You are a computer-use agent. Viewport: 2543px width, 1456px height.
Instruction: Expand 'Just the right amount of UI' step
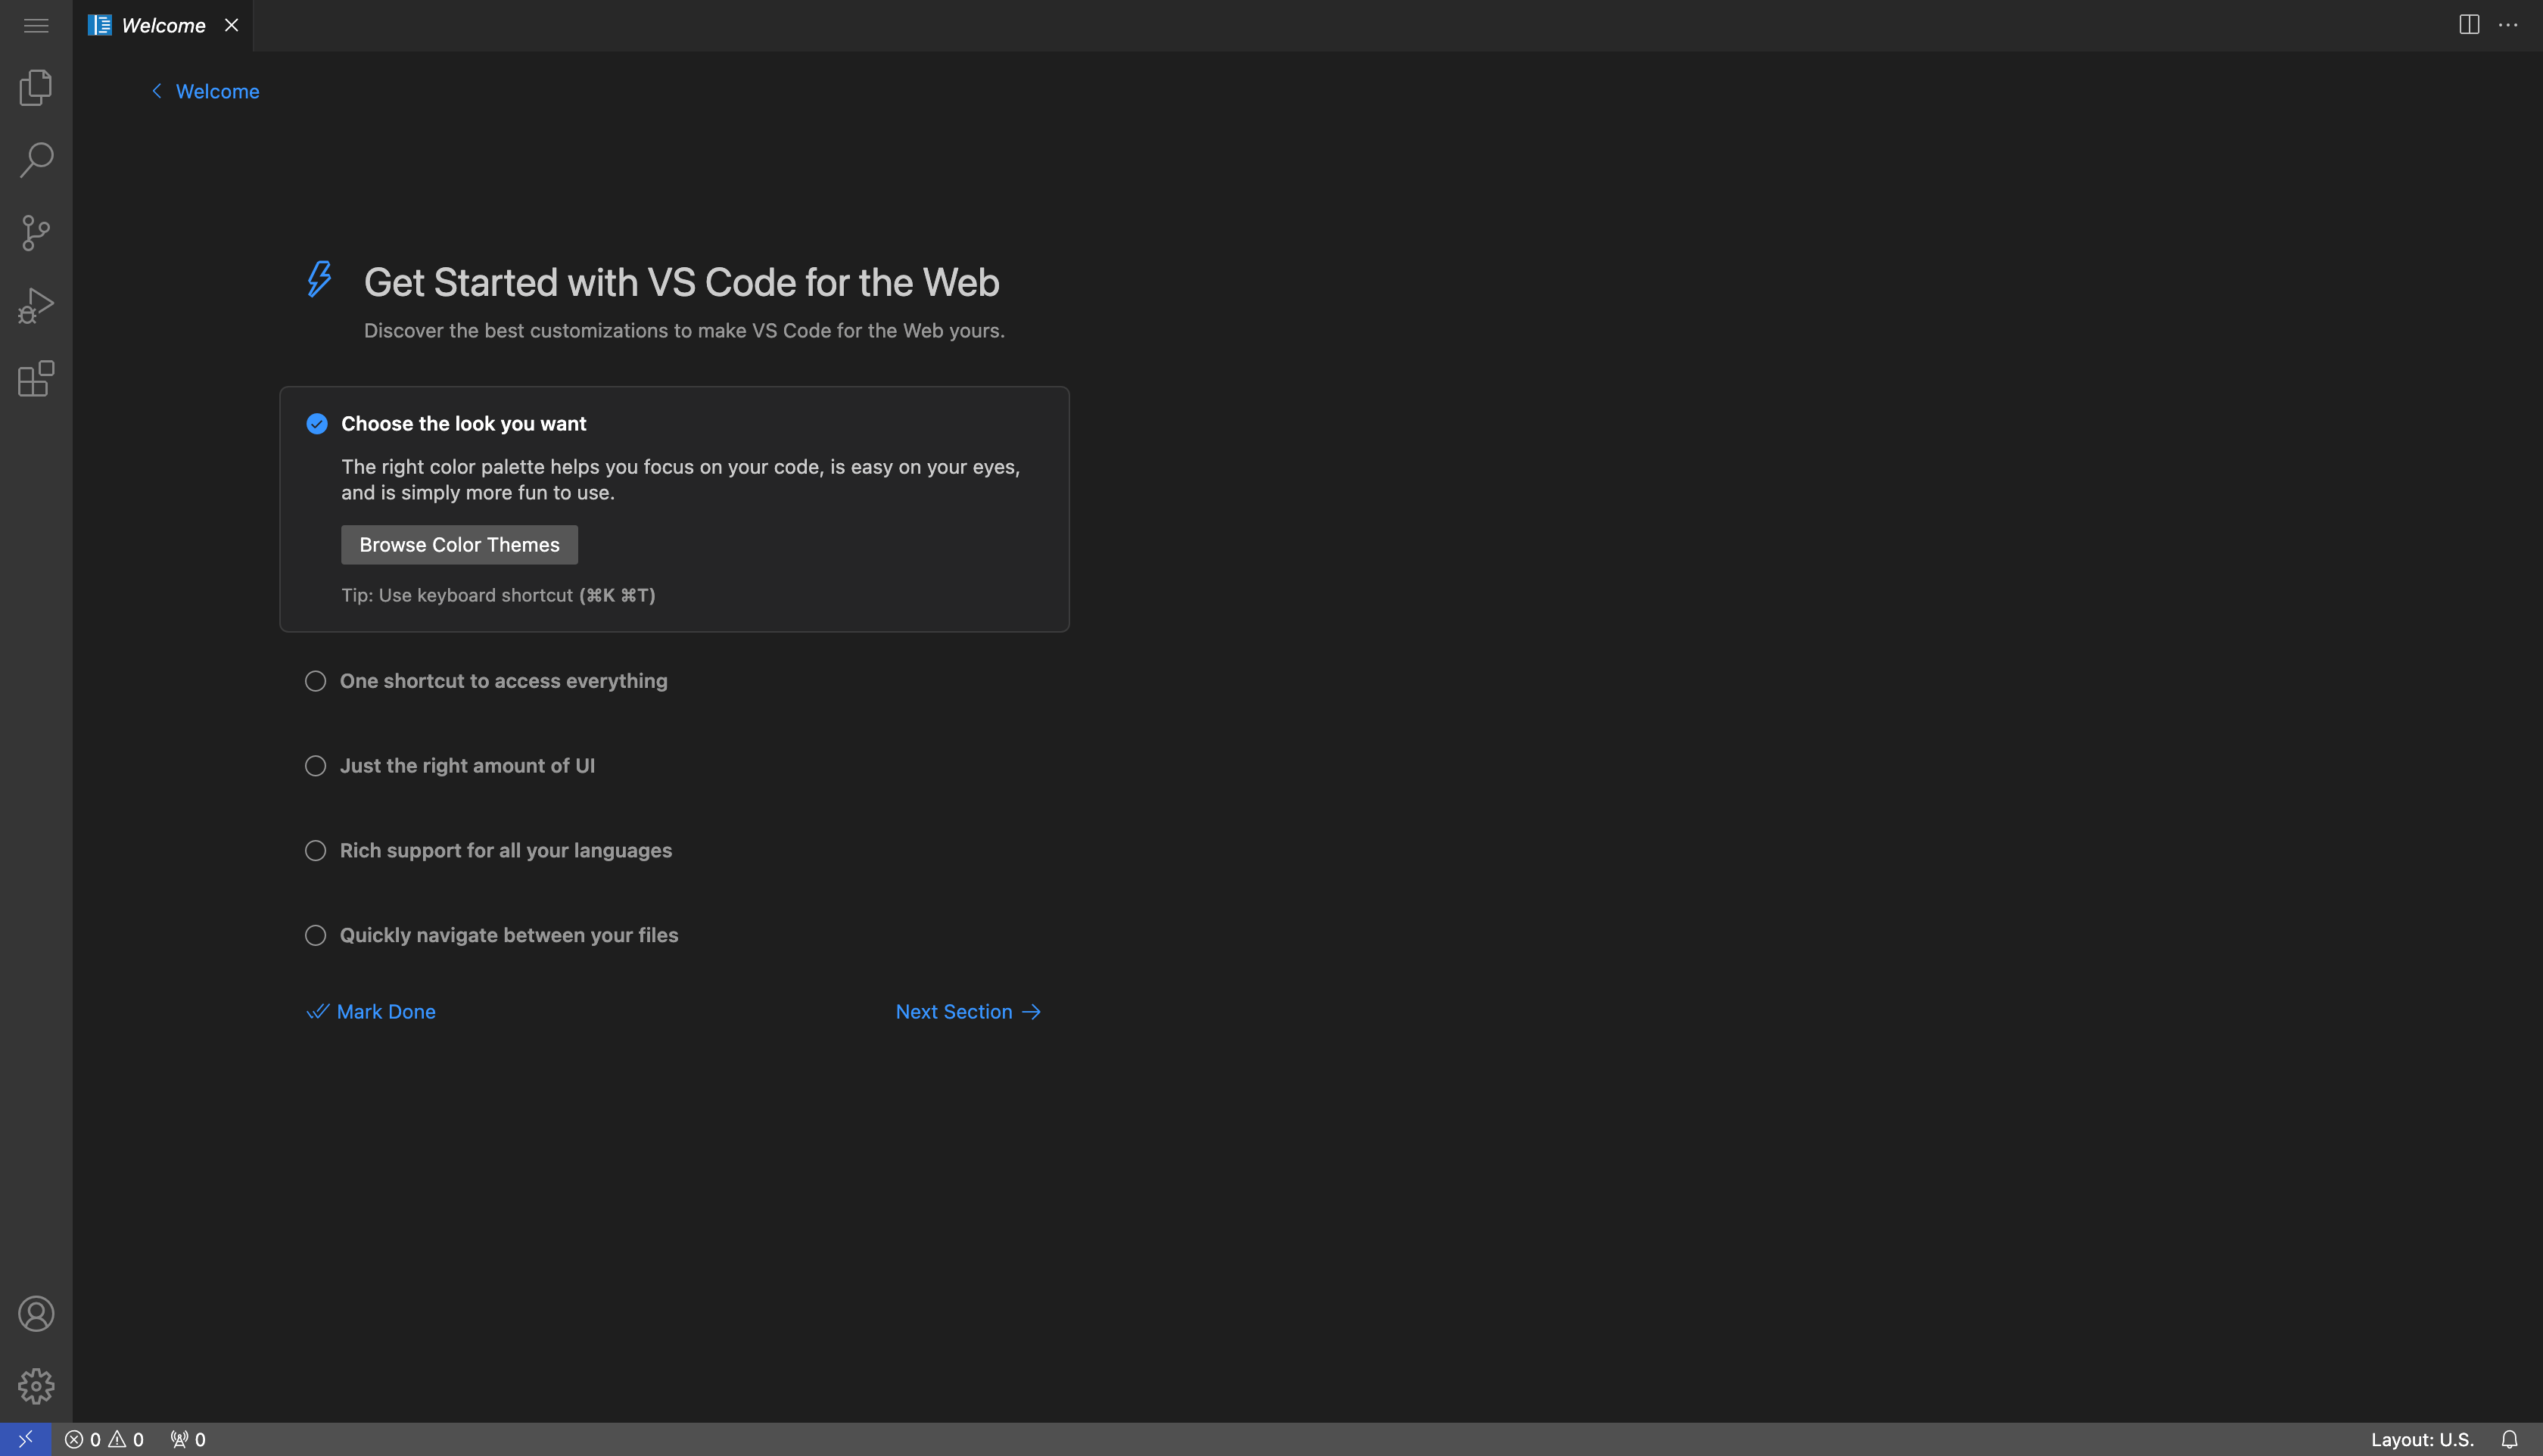467,766
